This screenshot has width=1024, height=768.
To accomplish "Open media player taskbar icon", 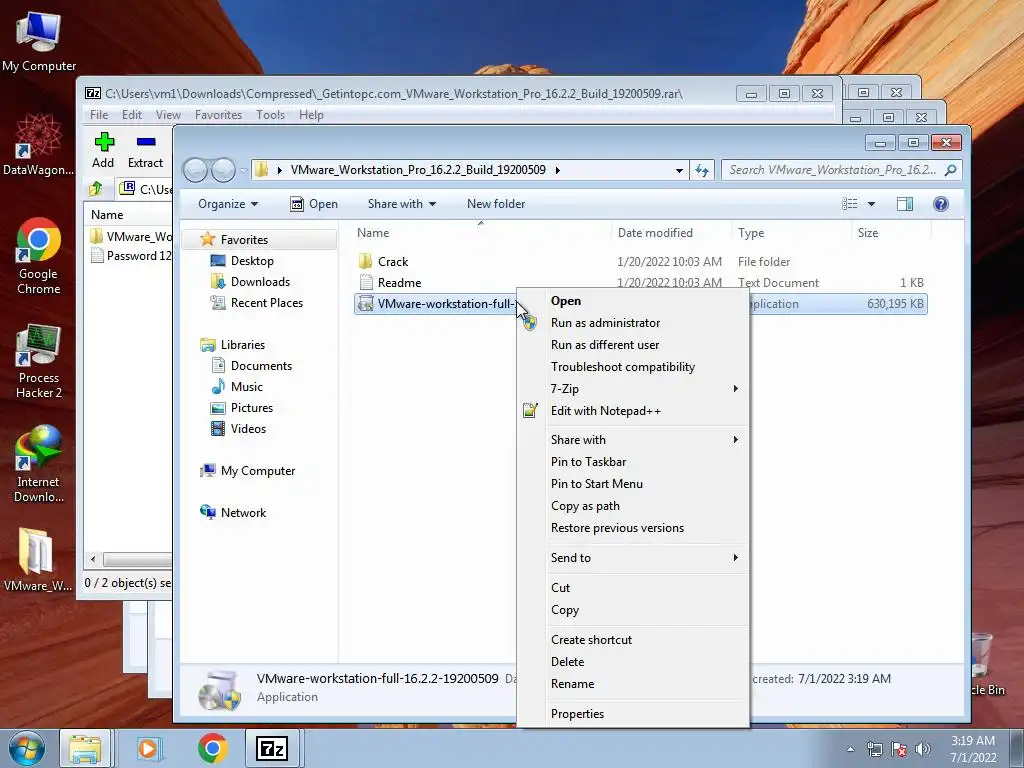I will point(148,748).
